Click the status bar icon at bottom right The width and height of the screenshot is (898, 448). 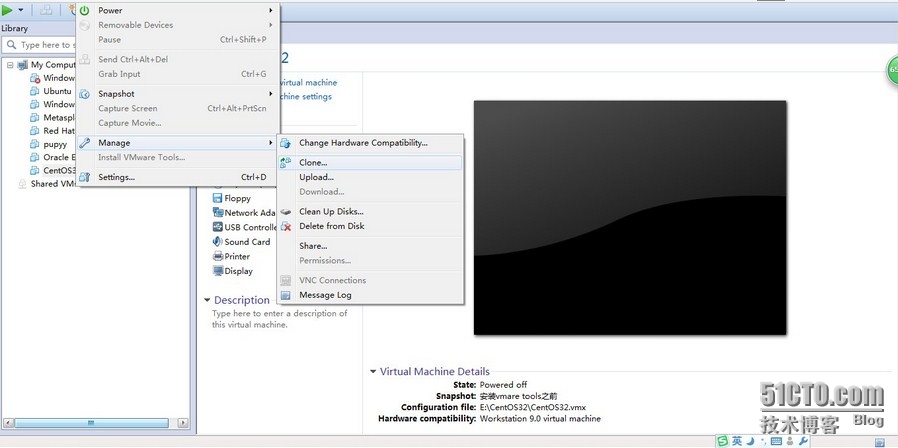pos(879,442)
